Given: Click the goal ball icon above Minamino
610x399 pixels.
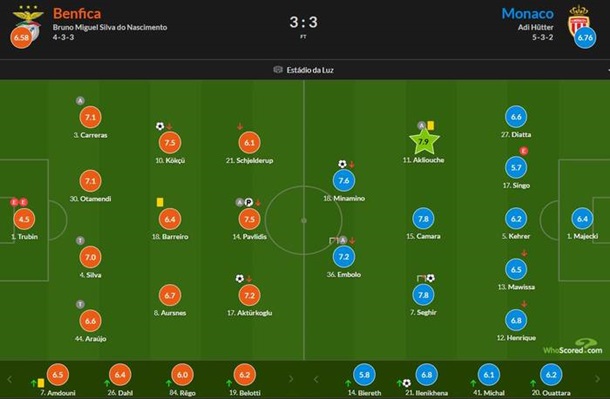Looking at the screenshot, I should [342, 164].
